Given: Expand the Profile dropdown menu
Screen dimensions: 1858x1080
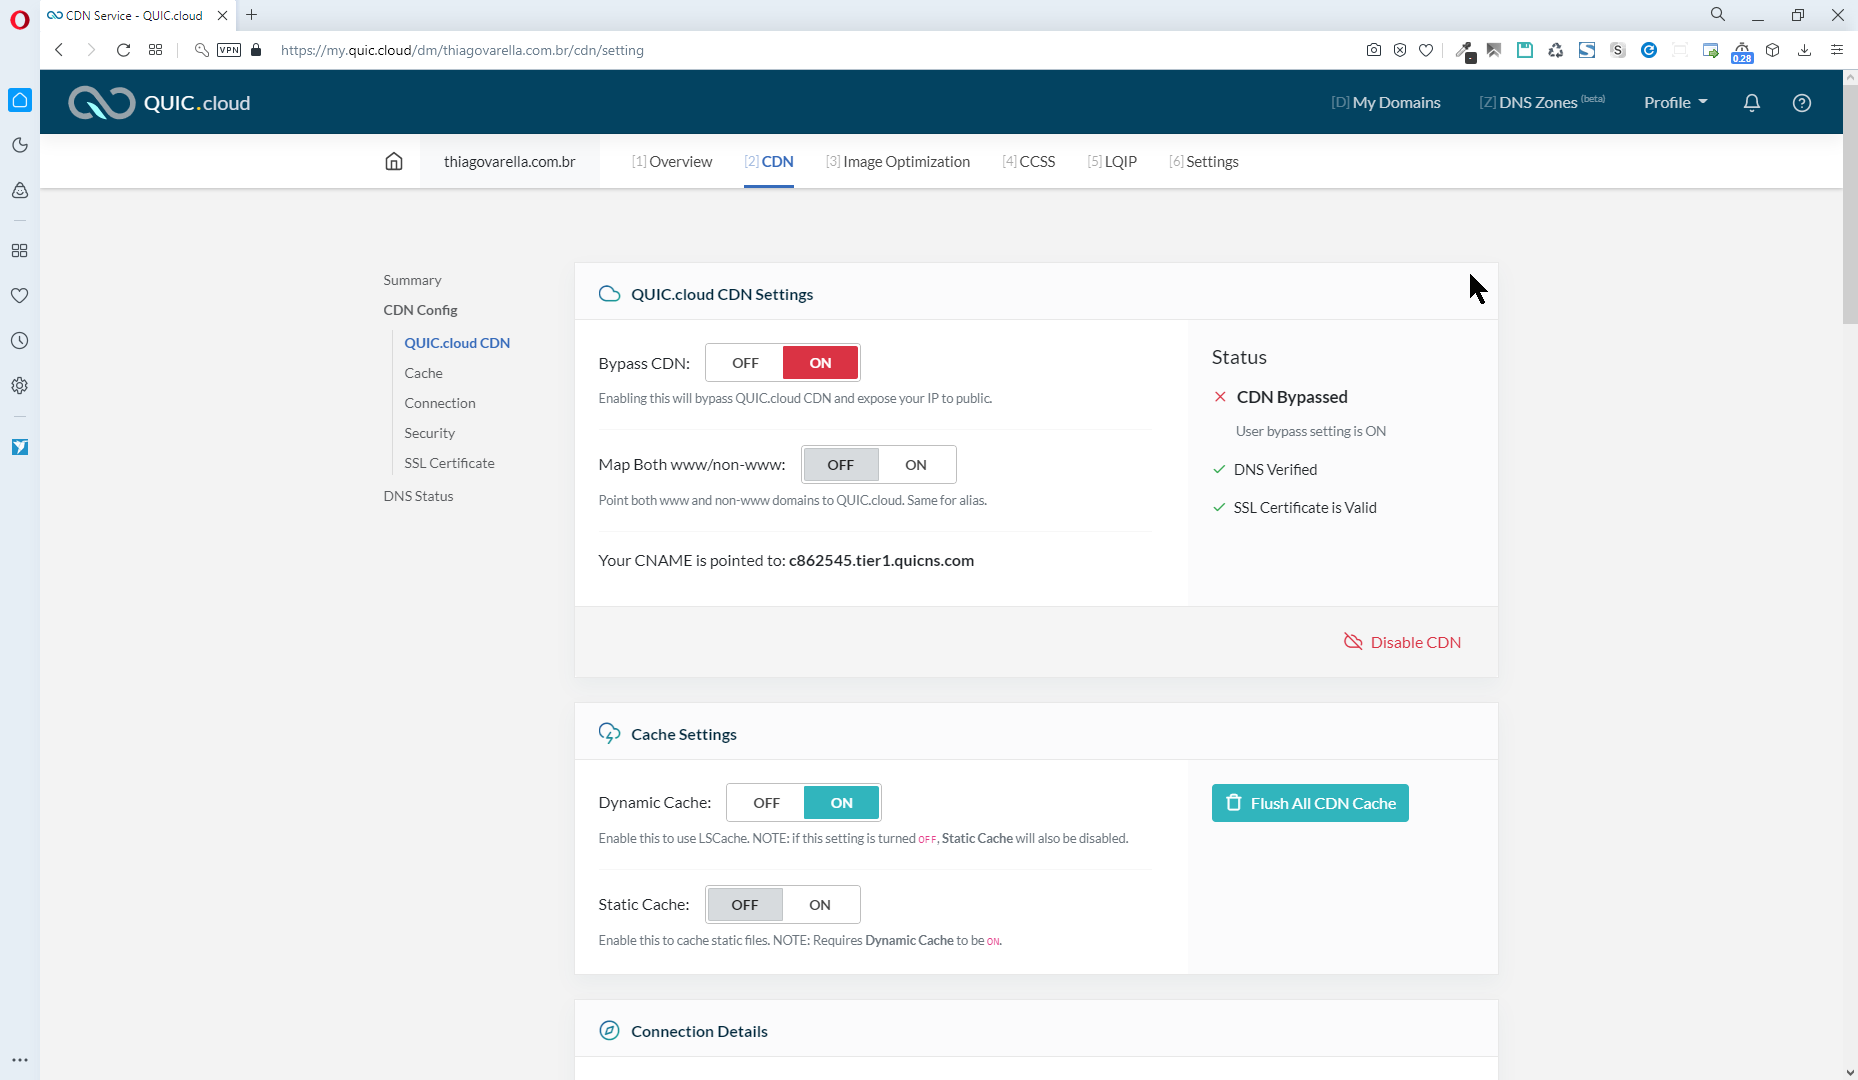Looking at the screenshot, I should pyautogui.click(x=1675, y=103).
